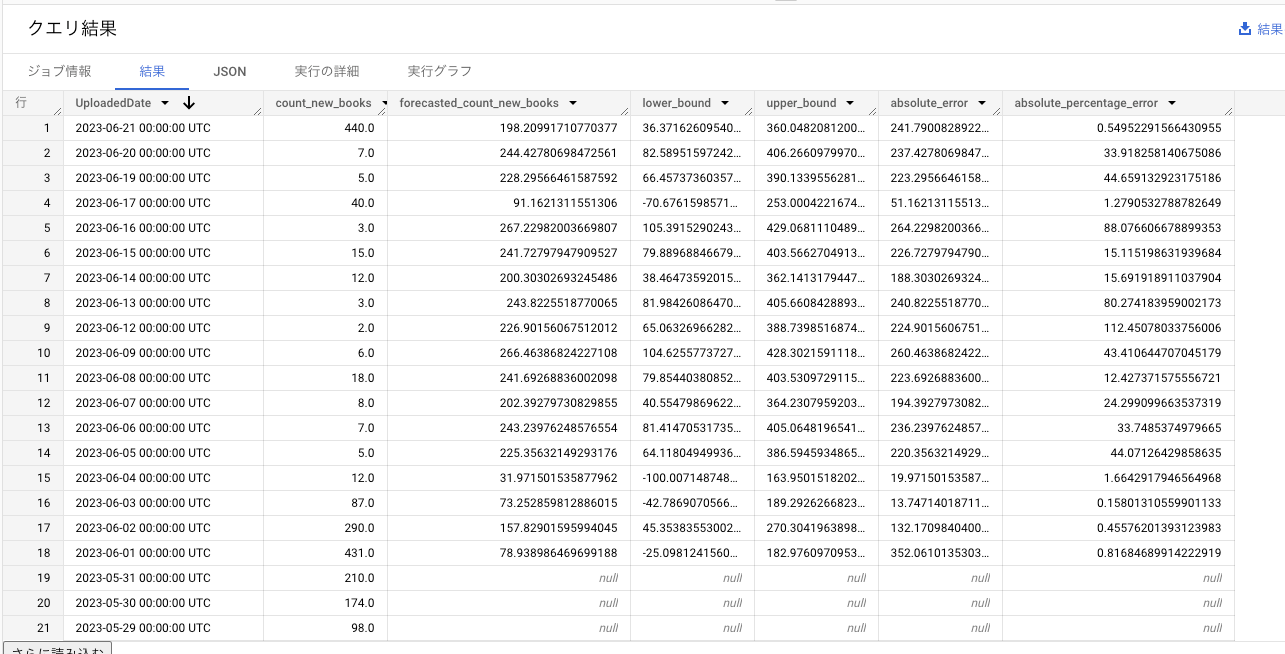Click absolute_error value 352.0610135303...
This screenshot has width=1285, height=654.
point(941,553)
